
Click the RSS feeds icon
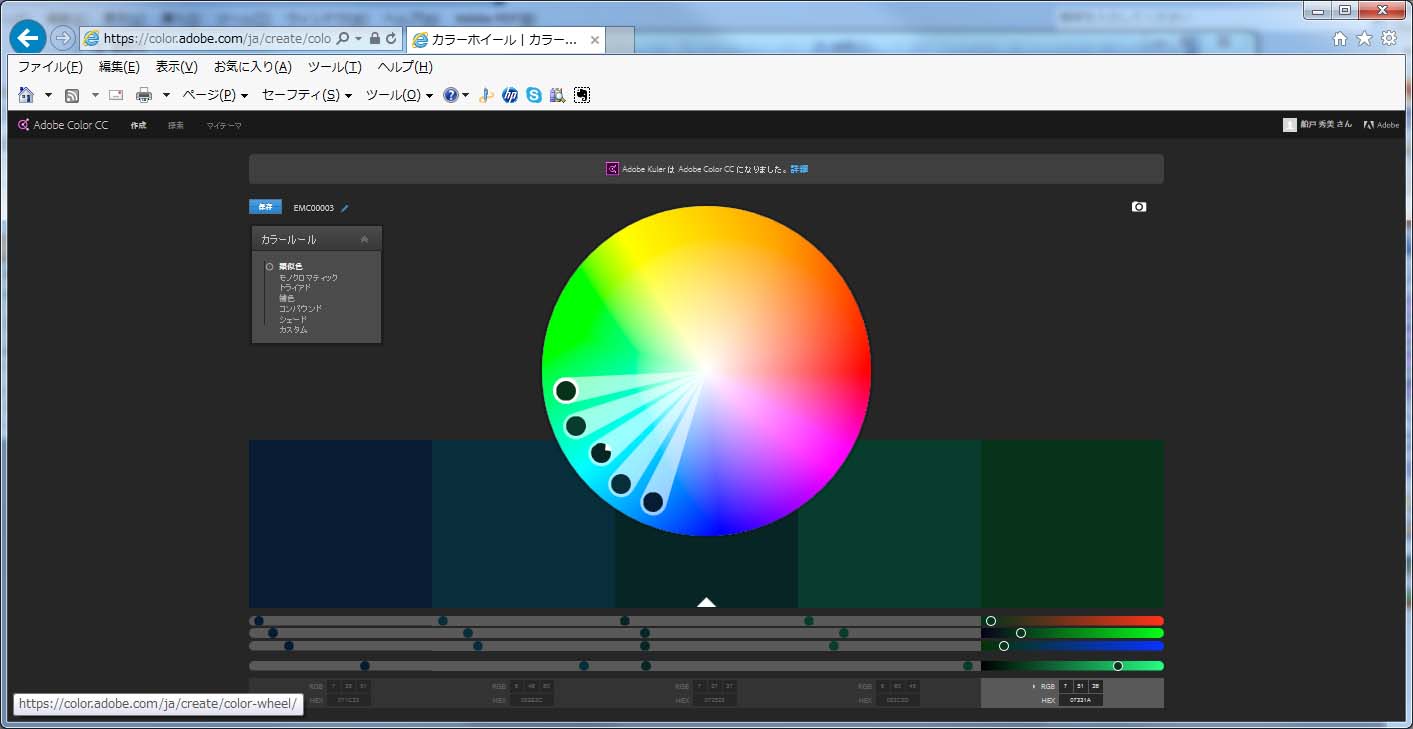pos(72,95)
